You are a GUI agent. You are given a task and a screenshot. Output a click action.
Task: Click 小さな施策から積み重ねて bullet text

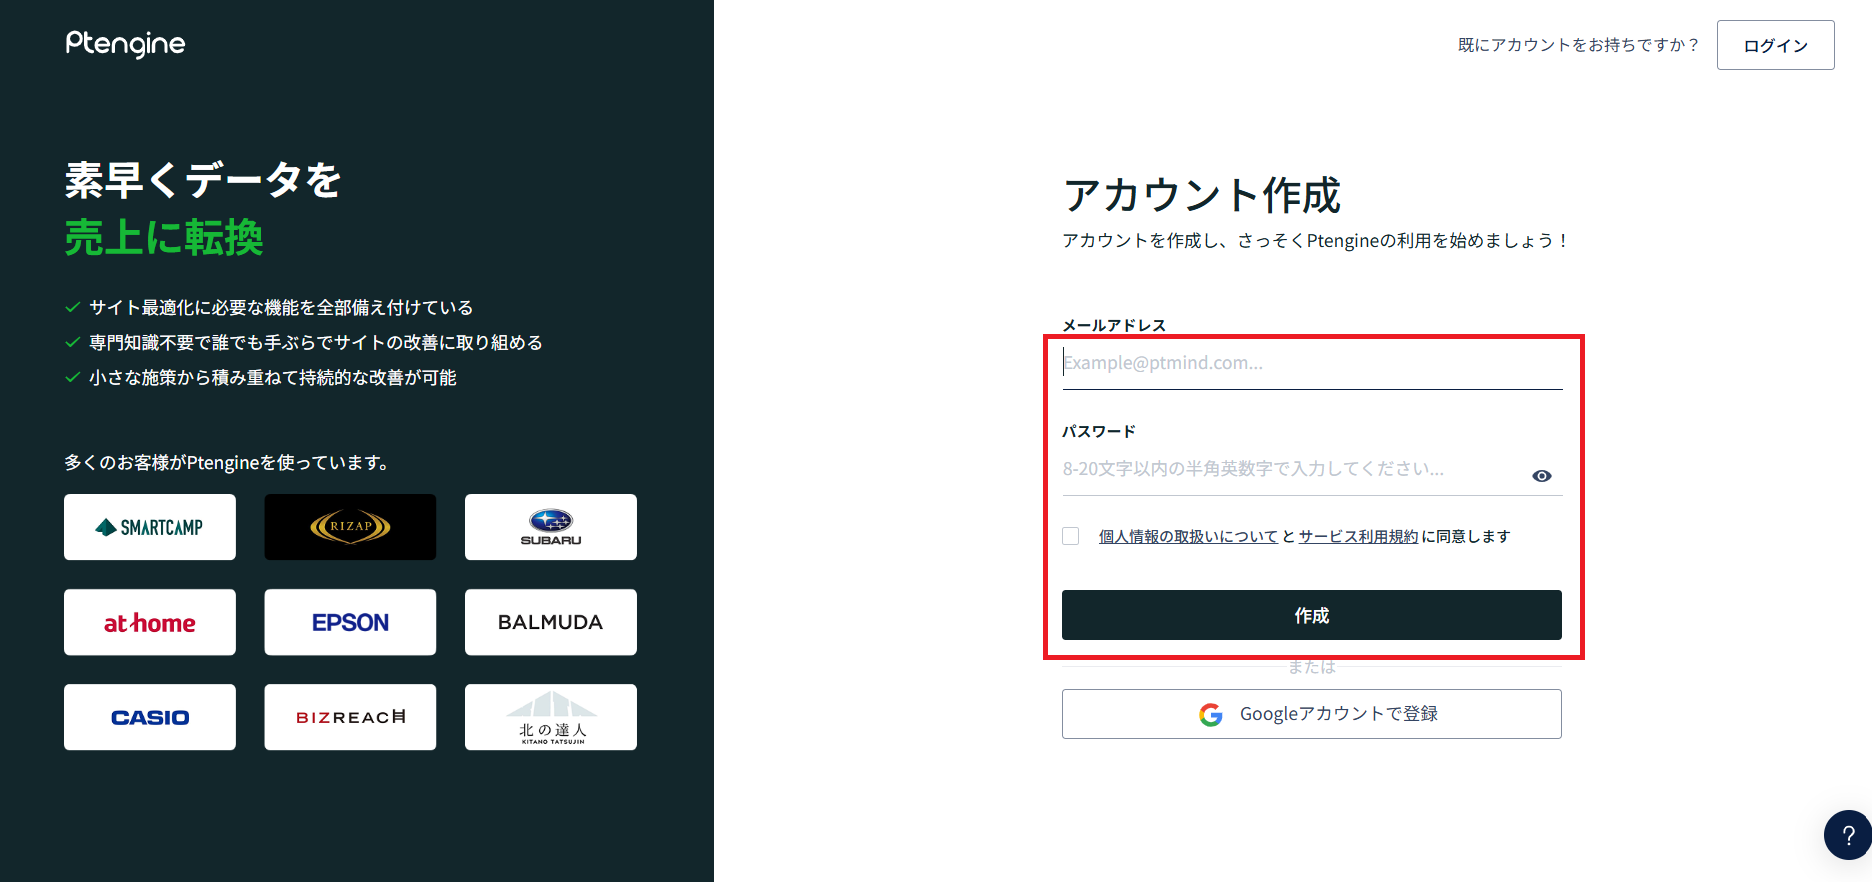[273, 378]
